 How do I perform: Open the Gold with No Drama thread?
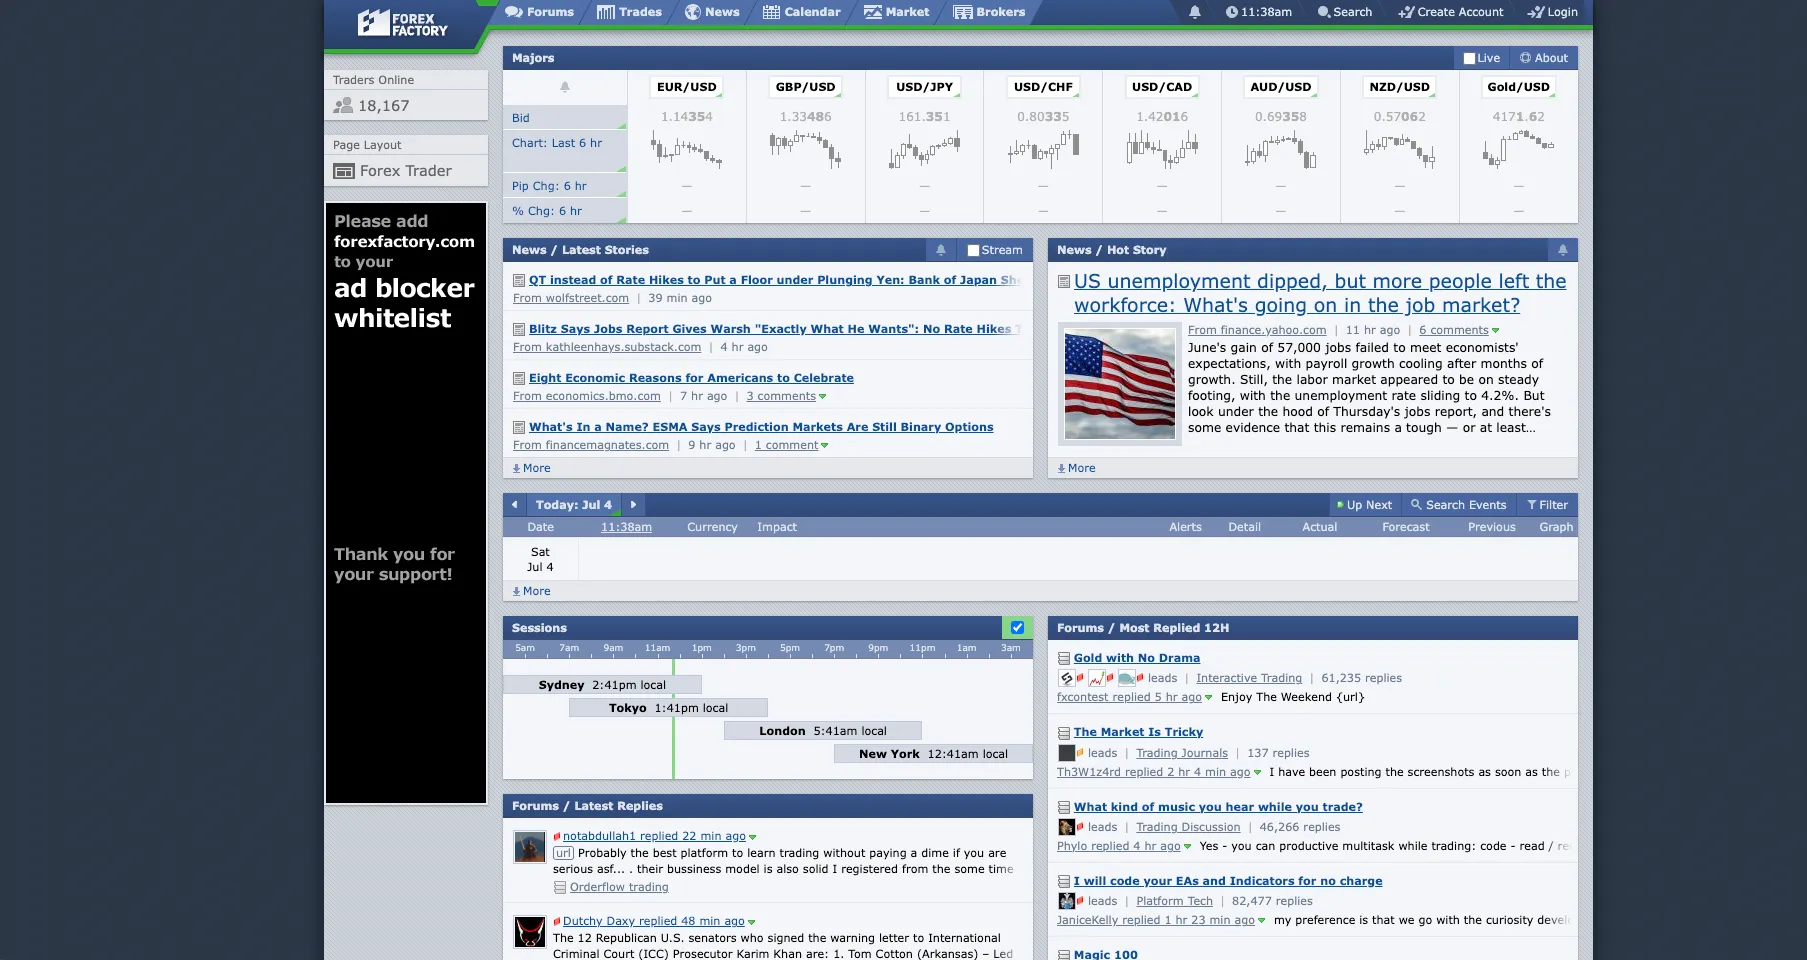[x=1136, y=658]
